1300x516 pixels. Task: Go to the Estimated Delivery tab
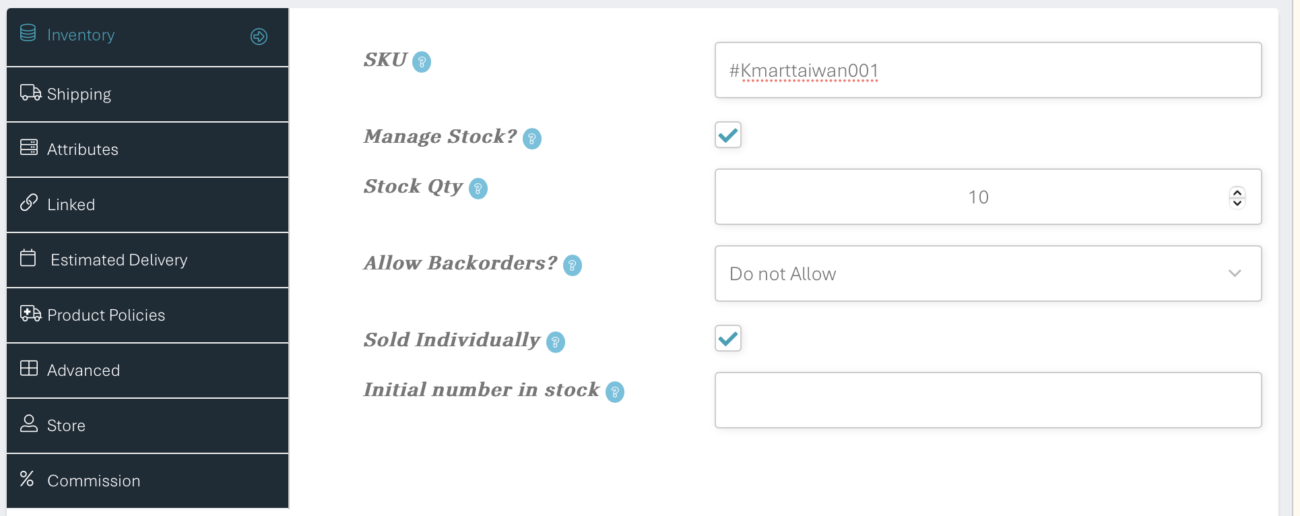147,259
